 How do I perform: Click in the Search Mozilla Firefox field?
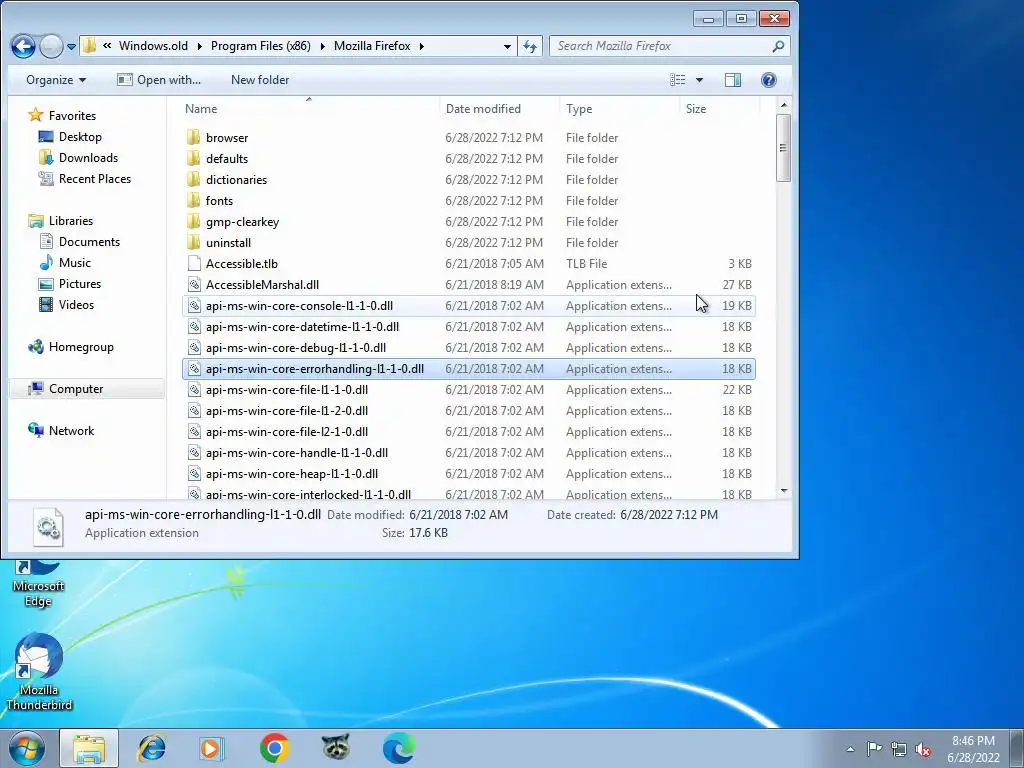coord(669,46)
